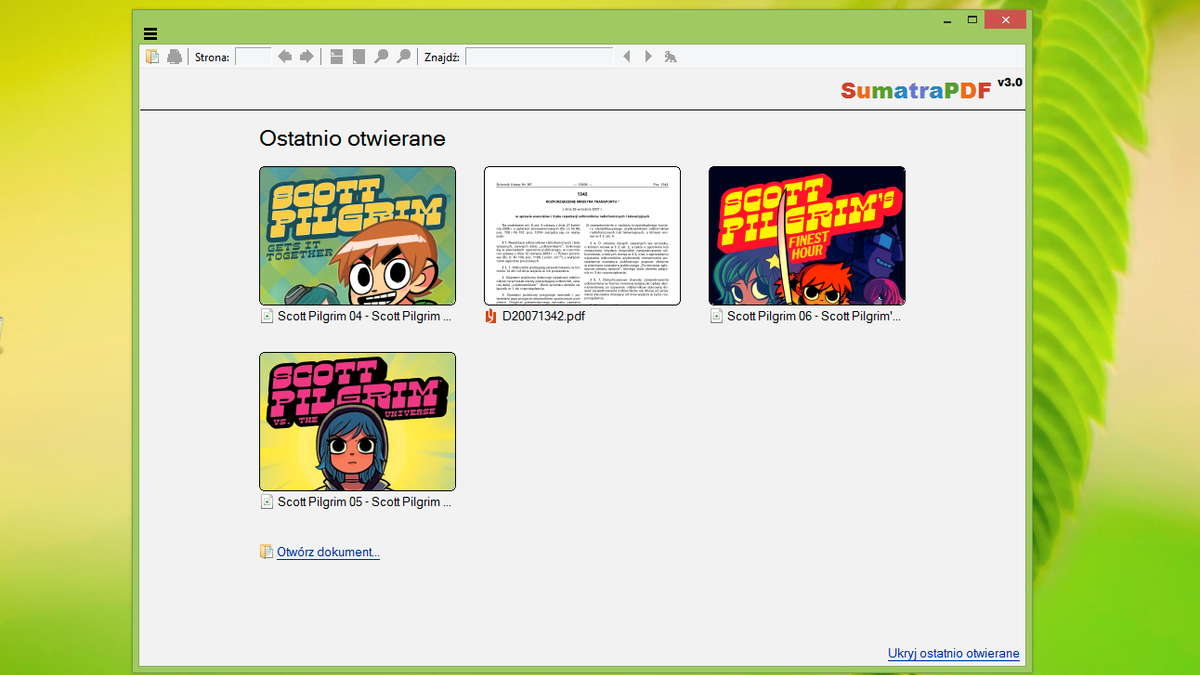Viewport: 1200px width, 675px height.
Task: Click the find next arrow
Action: click(648, 57)
